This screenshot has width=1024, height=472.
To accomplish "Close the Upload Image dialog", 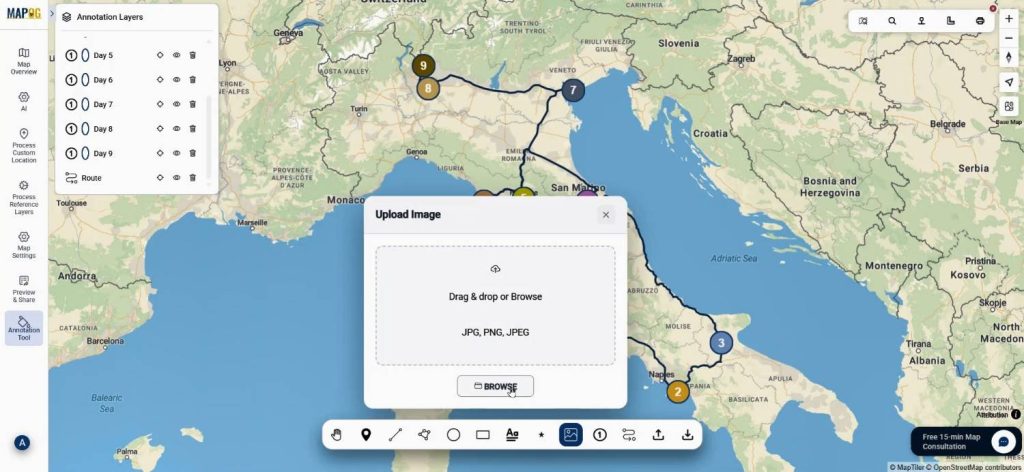I will 605,215.
